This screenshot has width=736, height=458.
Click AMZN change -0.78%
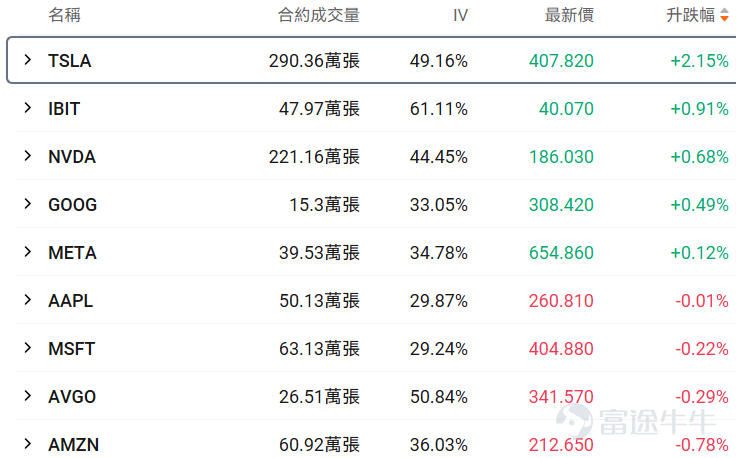pos(702,444)
